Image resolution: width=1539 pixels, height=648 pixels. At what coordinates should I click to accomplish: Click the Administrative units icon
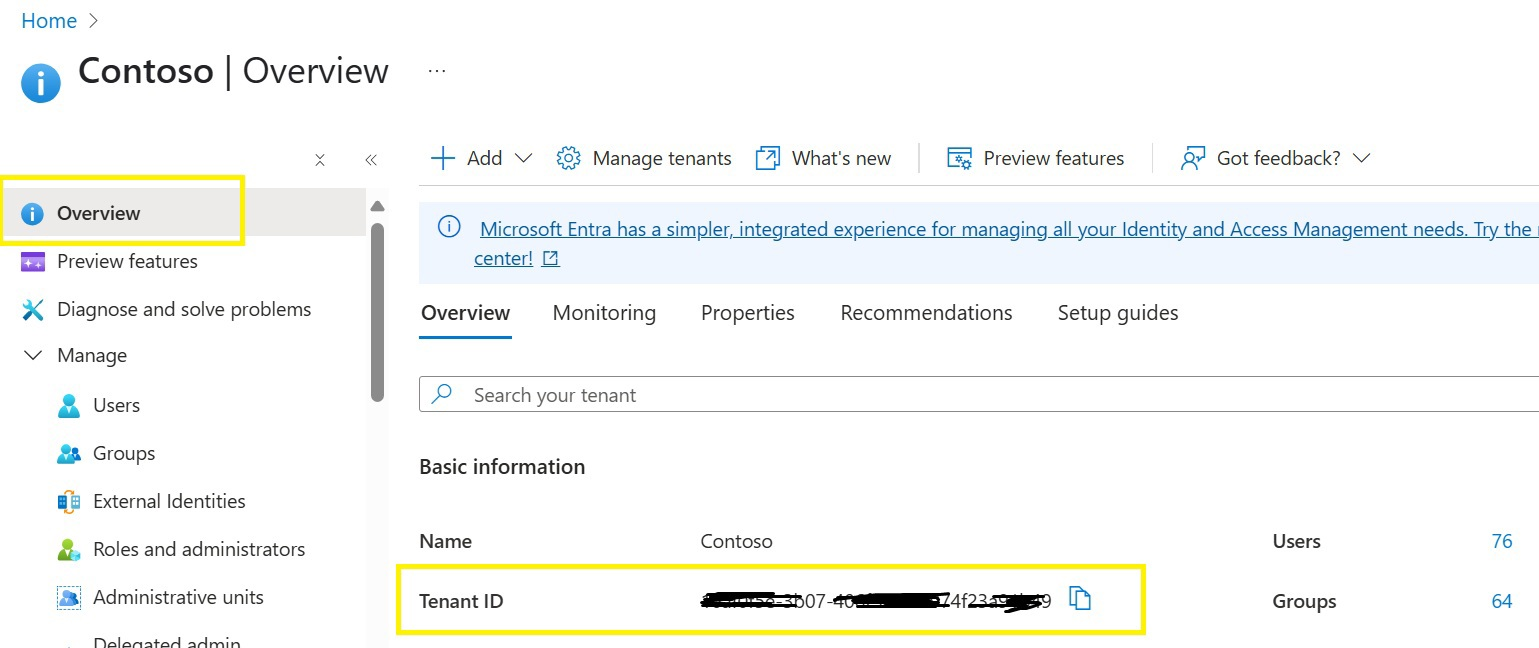pyautogui.click(x=69, y=598)
